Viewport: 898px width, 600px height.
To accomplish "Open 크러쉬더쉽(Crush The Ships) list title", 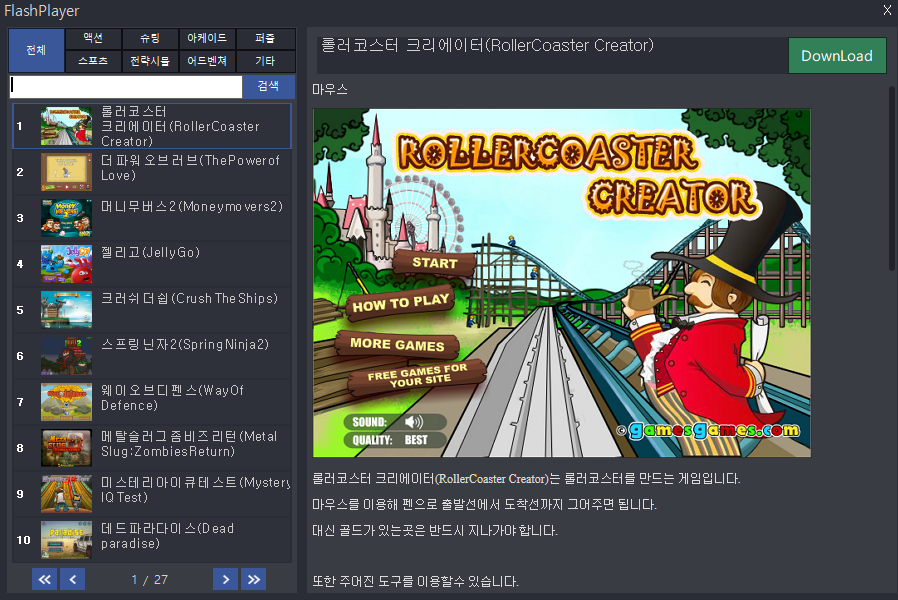I will [190, 298].
